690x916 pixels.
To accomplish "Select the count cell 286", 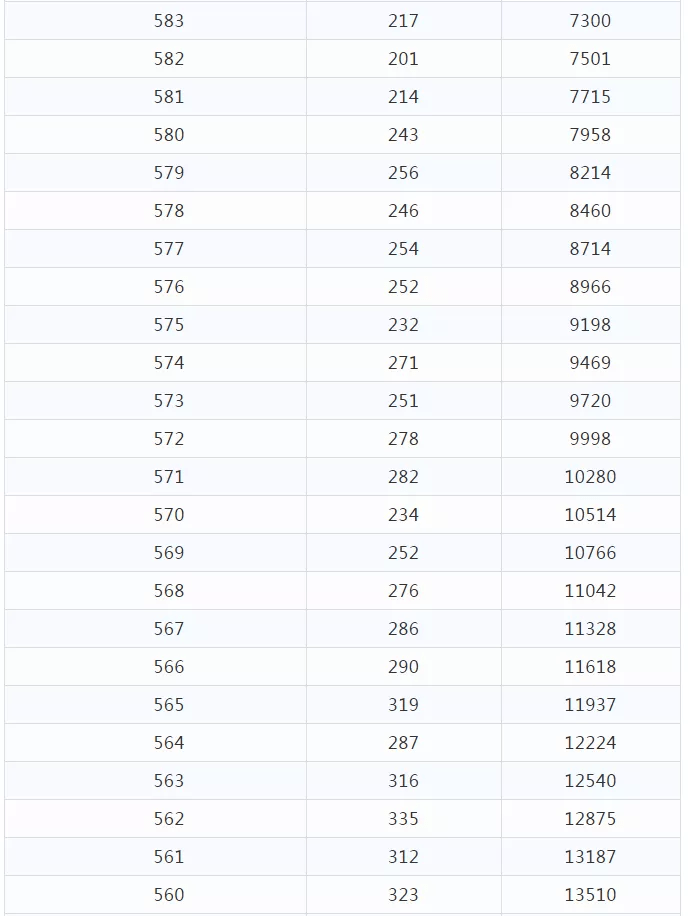I will (403, 629).
